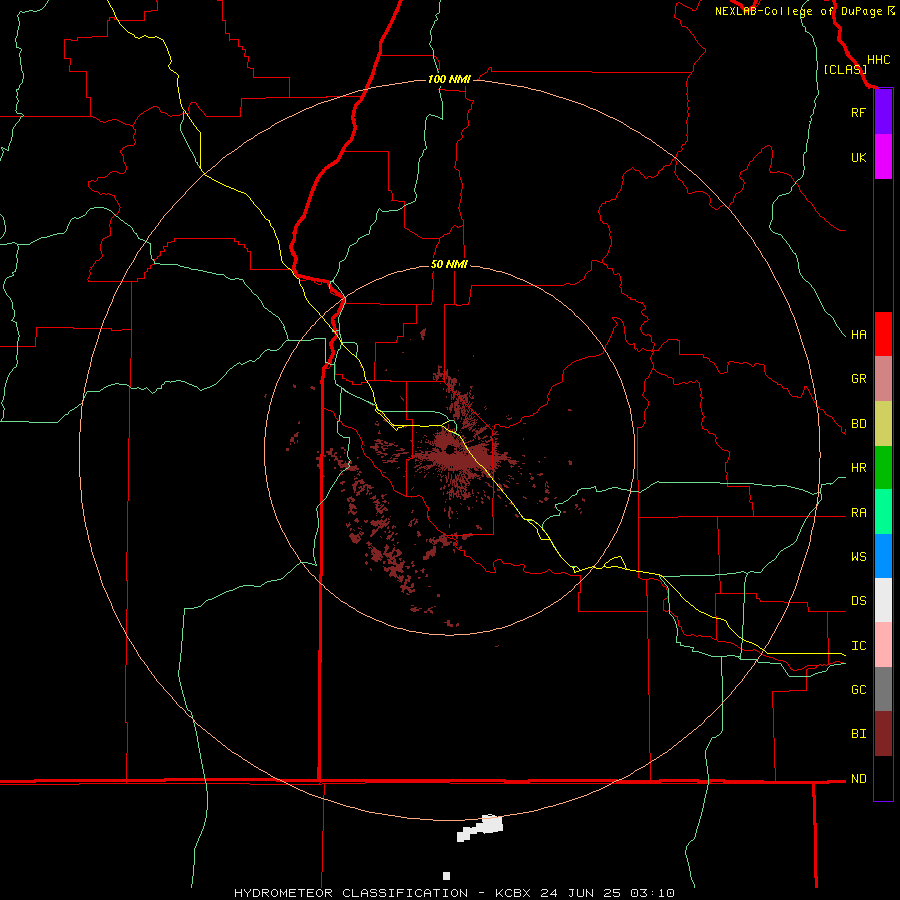900x900 pixels.
Task: Click the UK legend label
Action: (858, 158)
